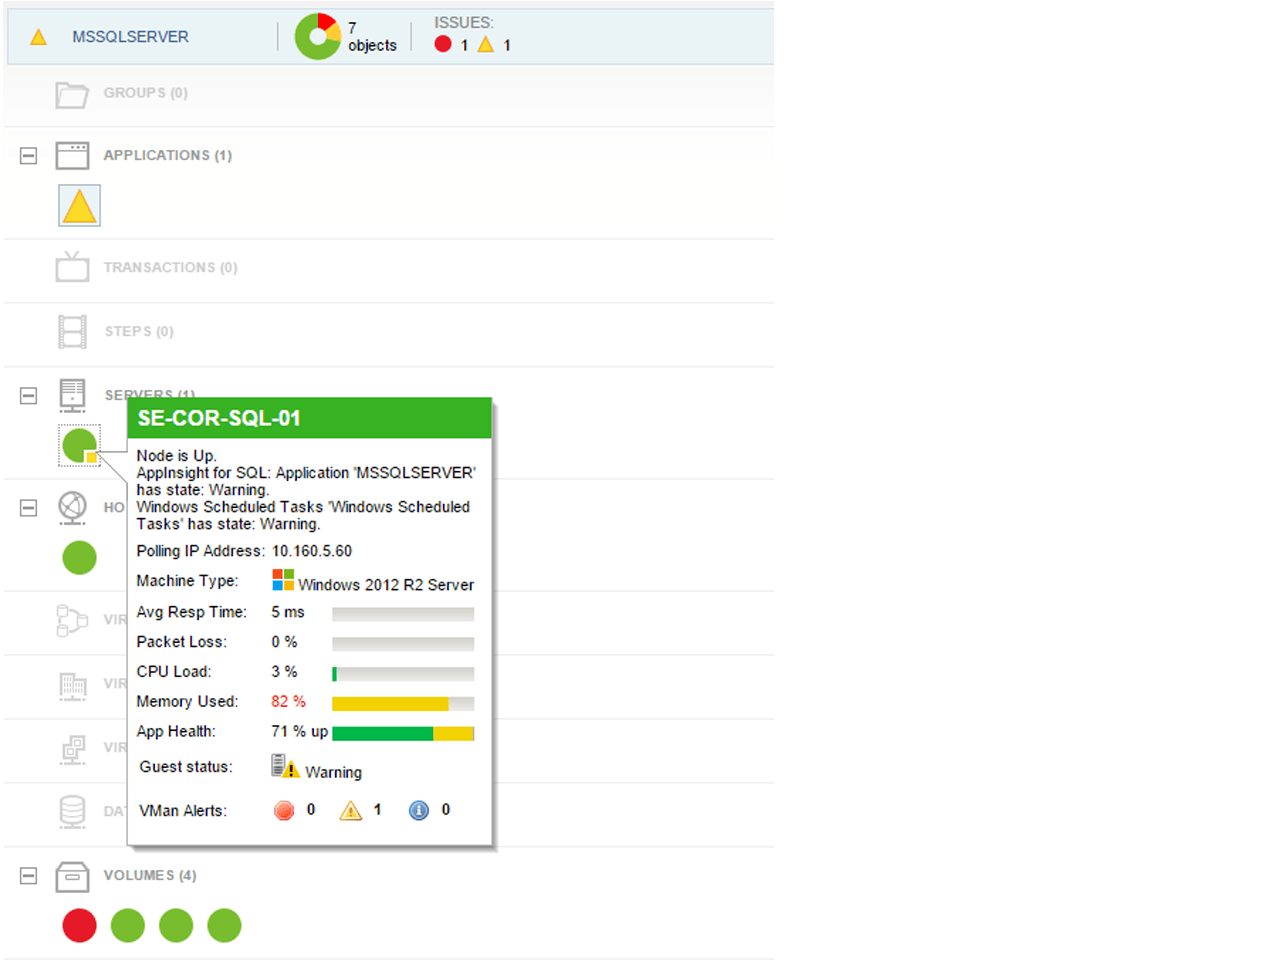Screen dimensions: 1280x960
Task: Click the VMan warning alerts triangle icon
Action: (350, 810)
